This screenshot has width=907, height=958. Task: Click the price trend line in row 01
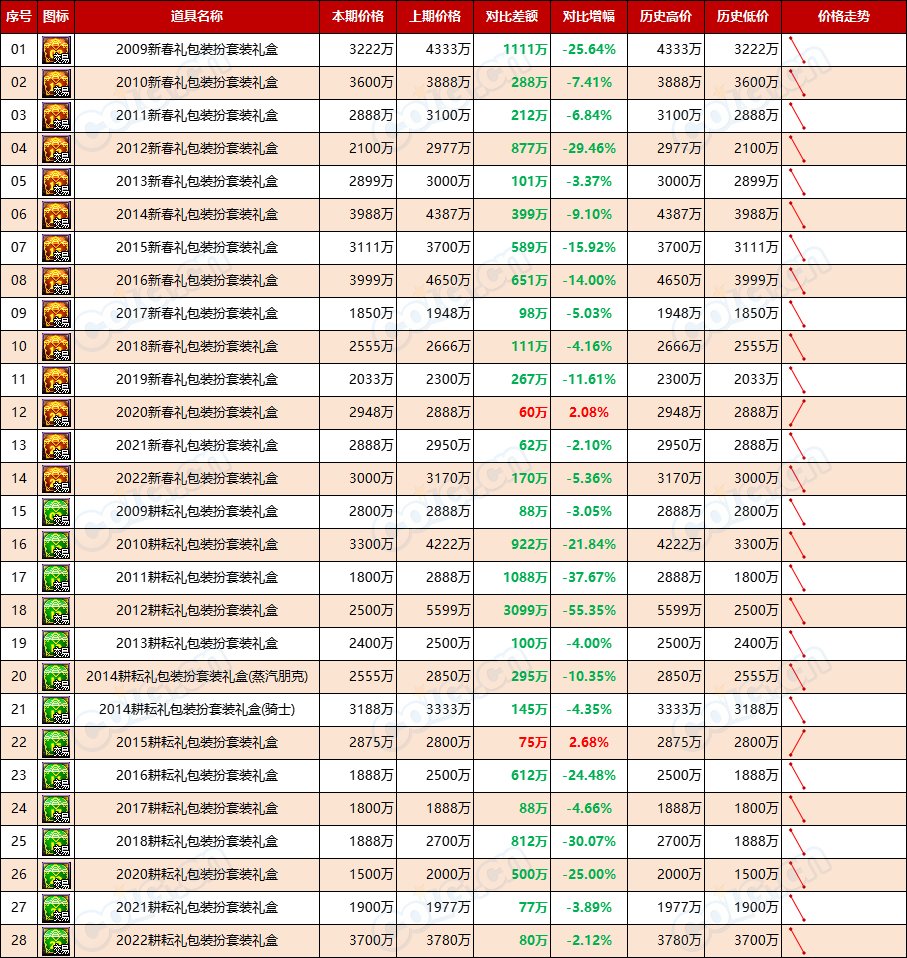[797, 50]
